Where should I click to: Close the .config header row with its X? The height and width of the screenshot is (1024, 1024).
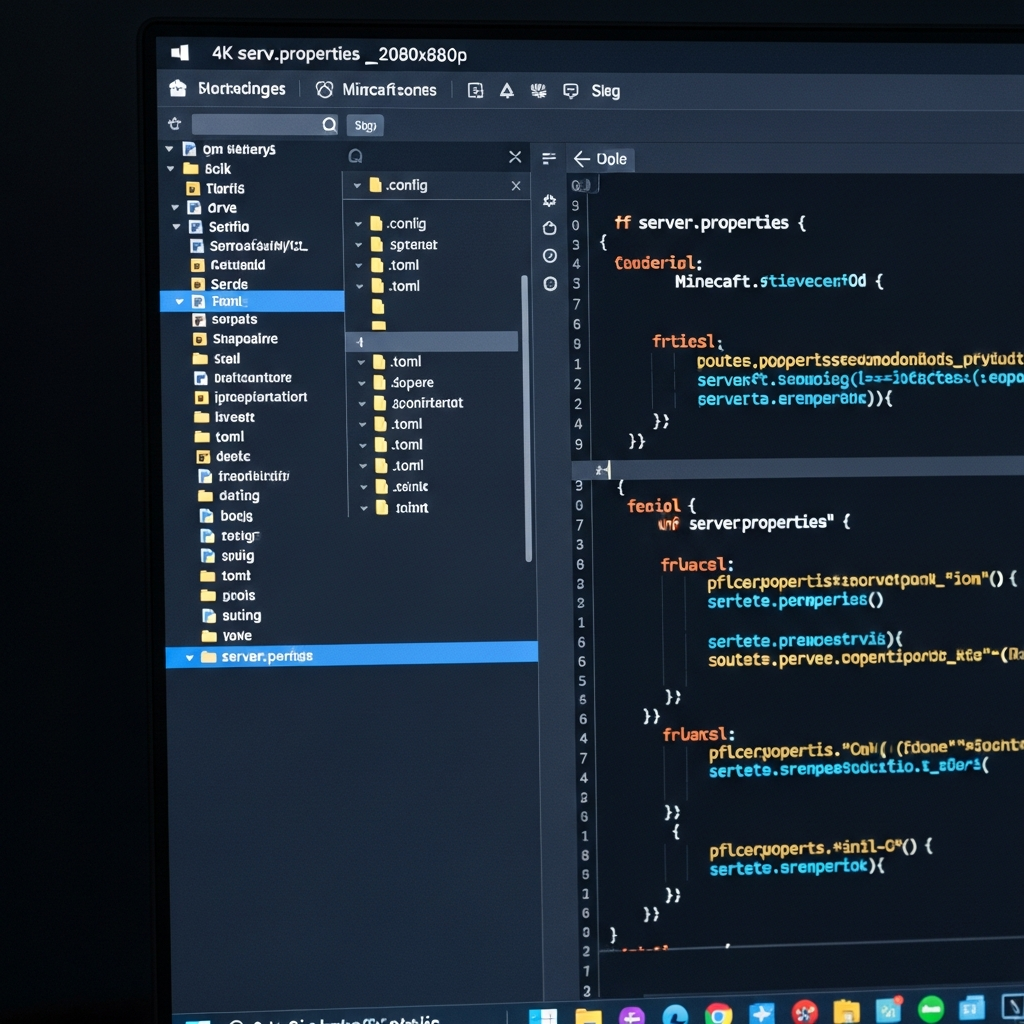pyautogui.click(x=516, y=185)
